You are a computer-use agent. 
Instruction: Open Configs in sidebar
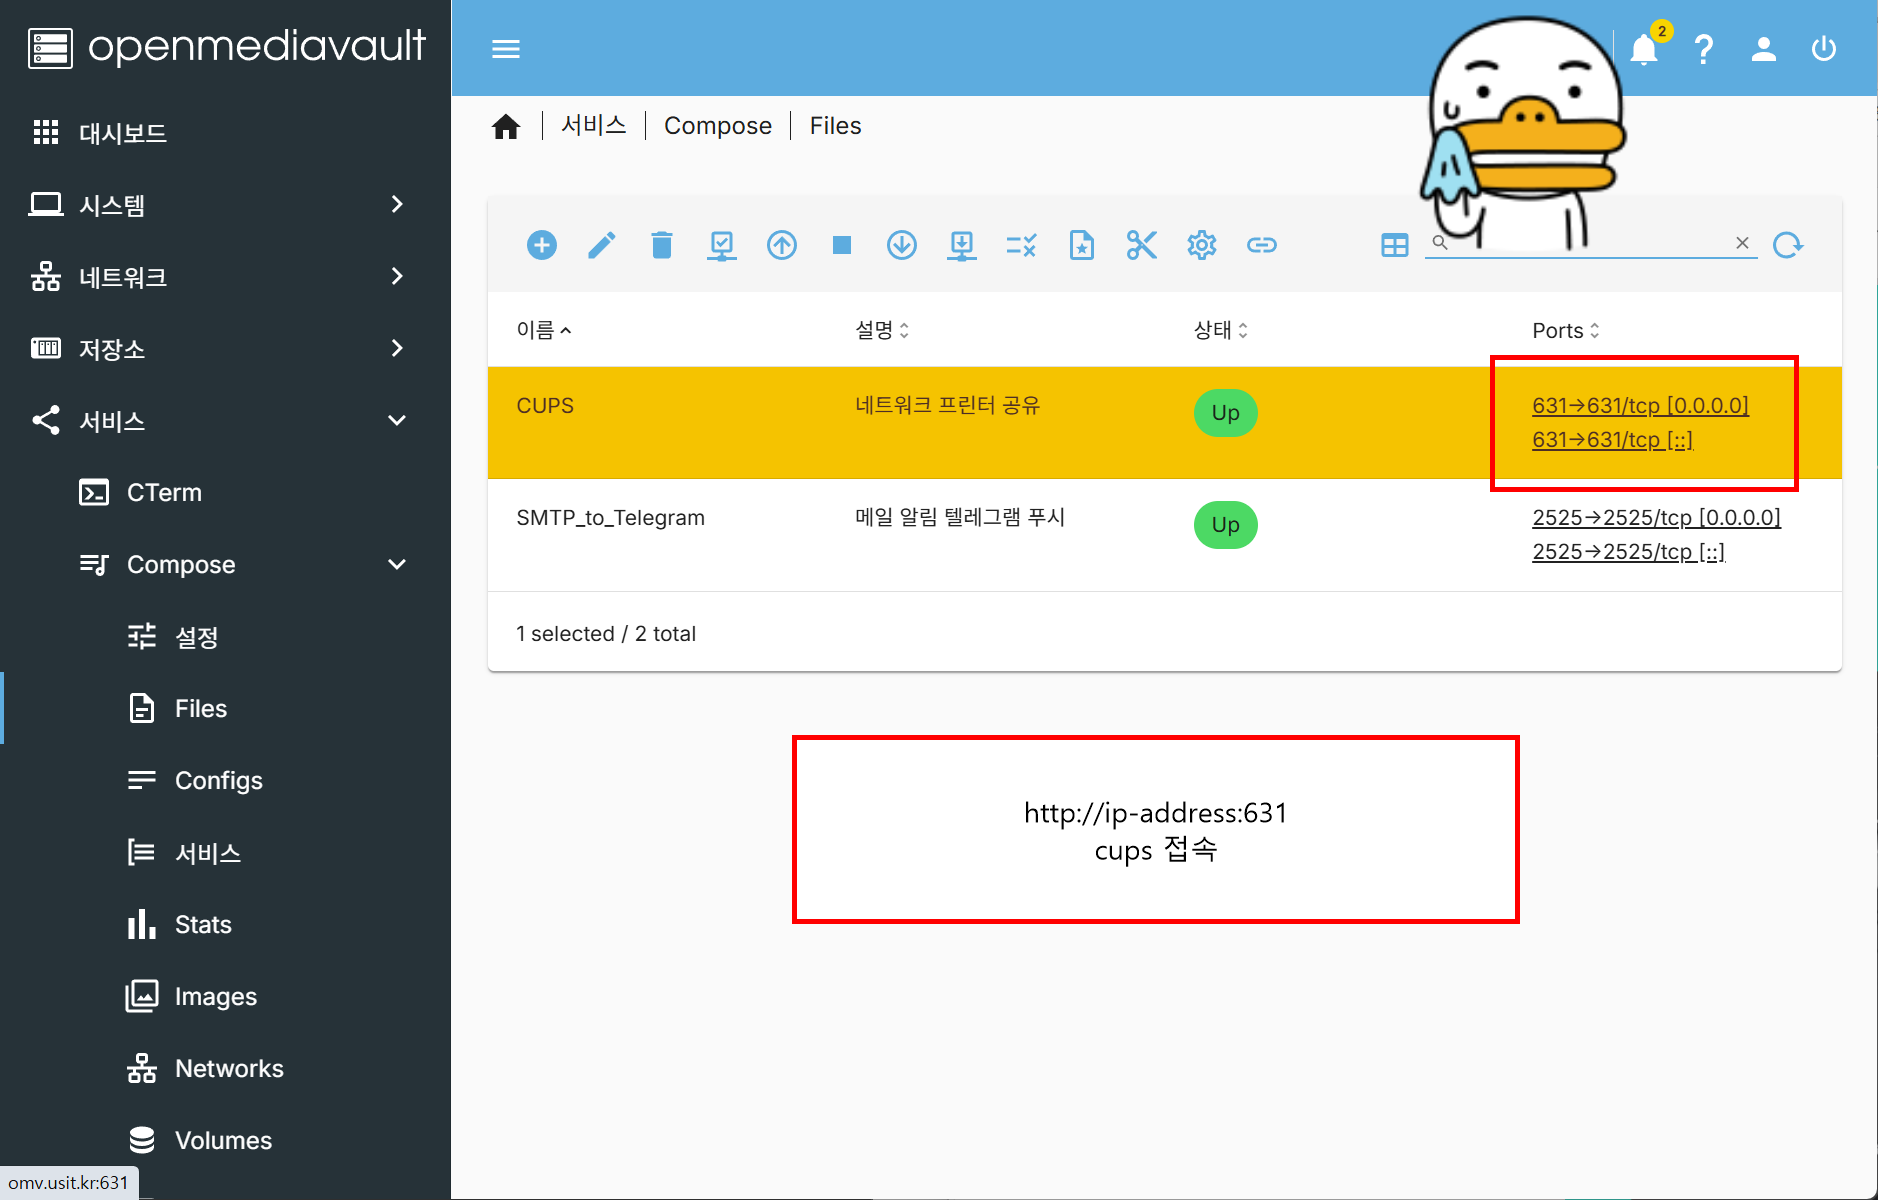click(x=225, y=780)
